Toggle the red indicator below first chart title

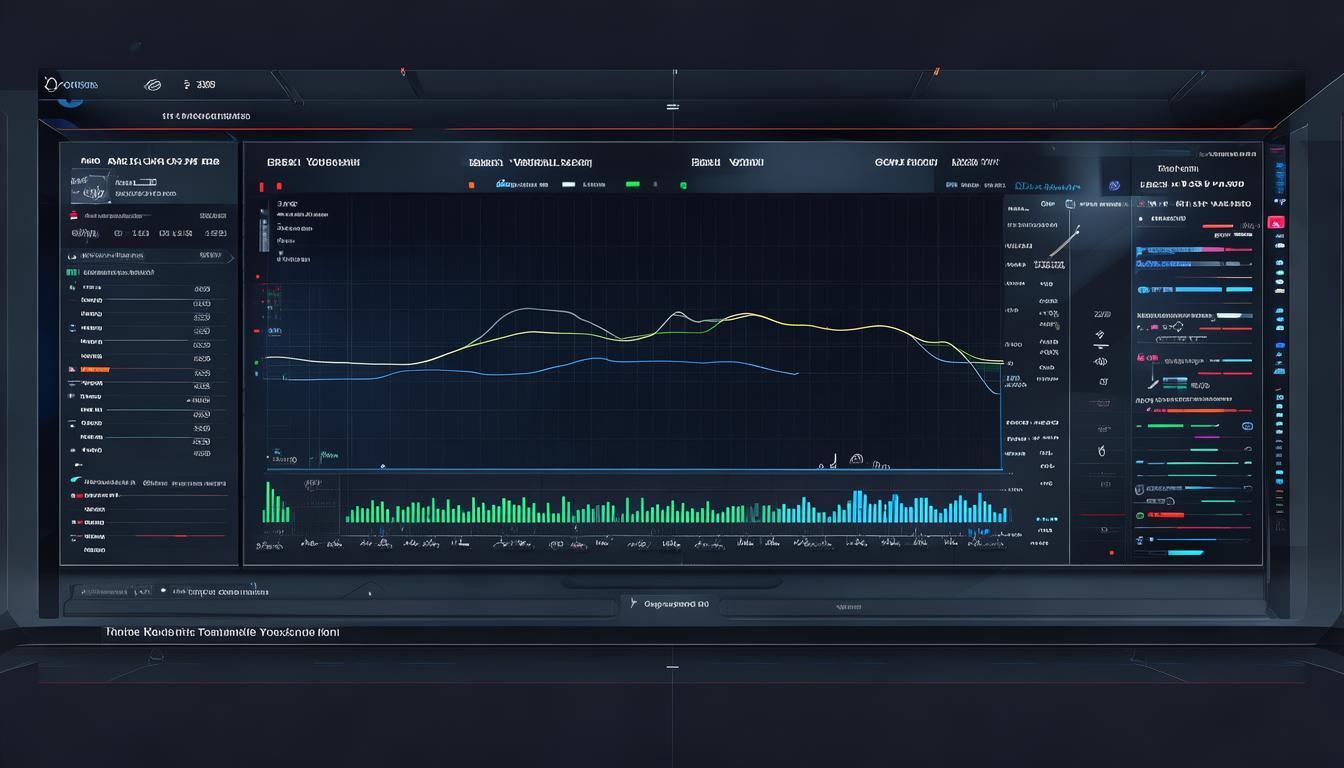[262, 186]
